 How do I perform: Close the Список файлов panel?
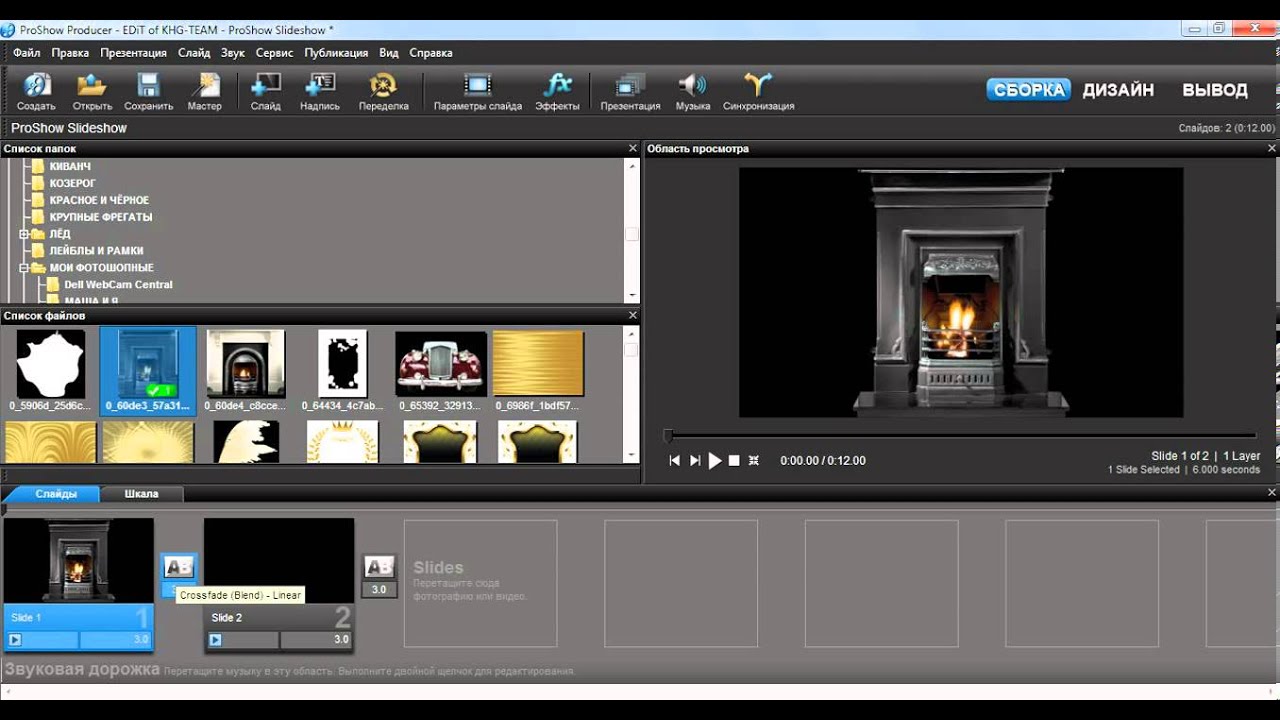tap(632, 315)
